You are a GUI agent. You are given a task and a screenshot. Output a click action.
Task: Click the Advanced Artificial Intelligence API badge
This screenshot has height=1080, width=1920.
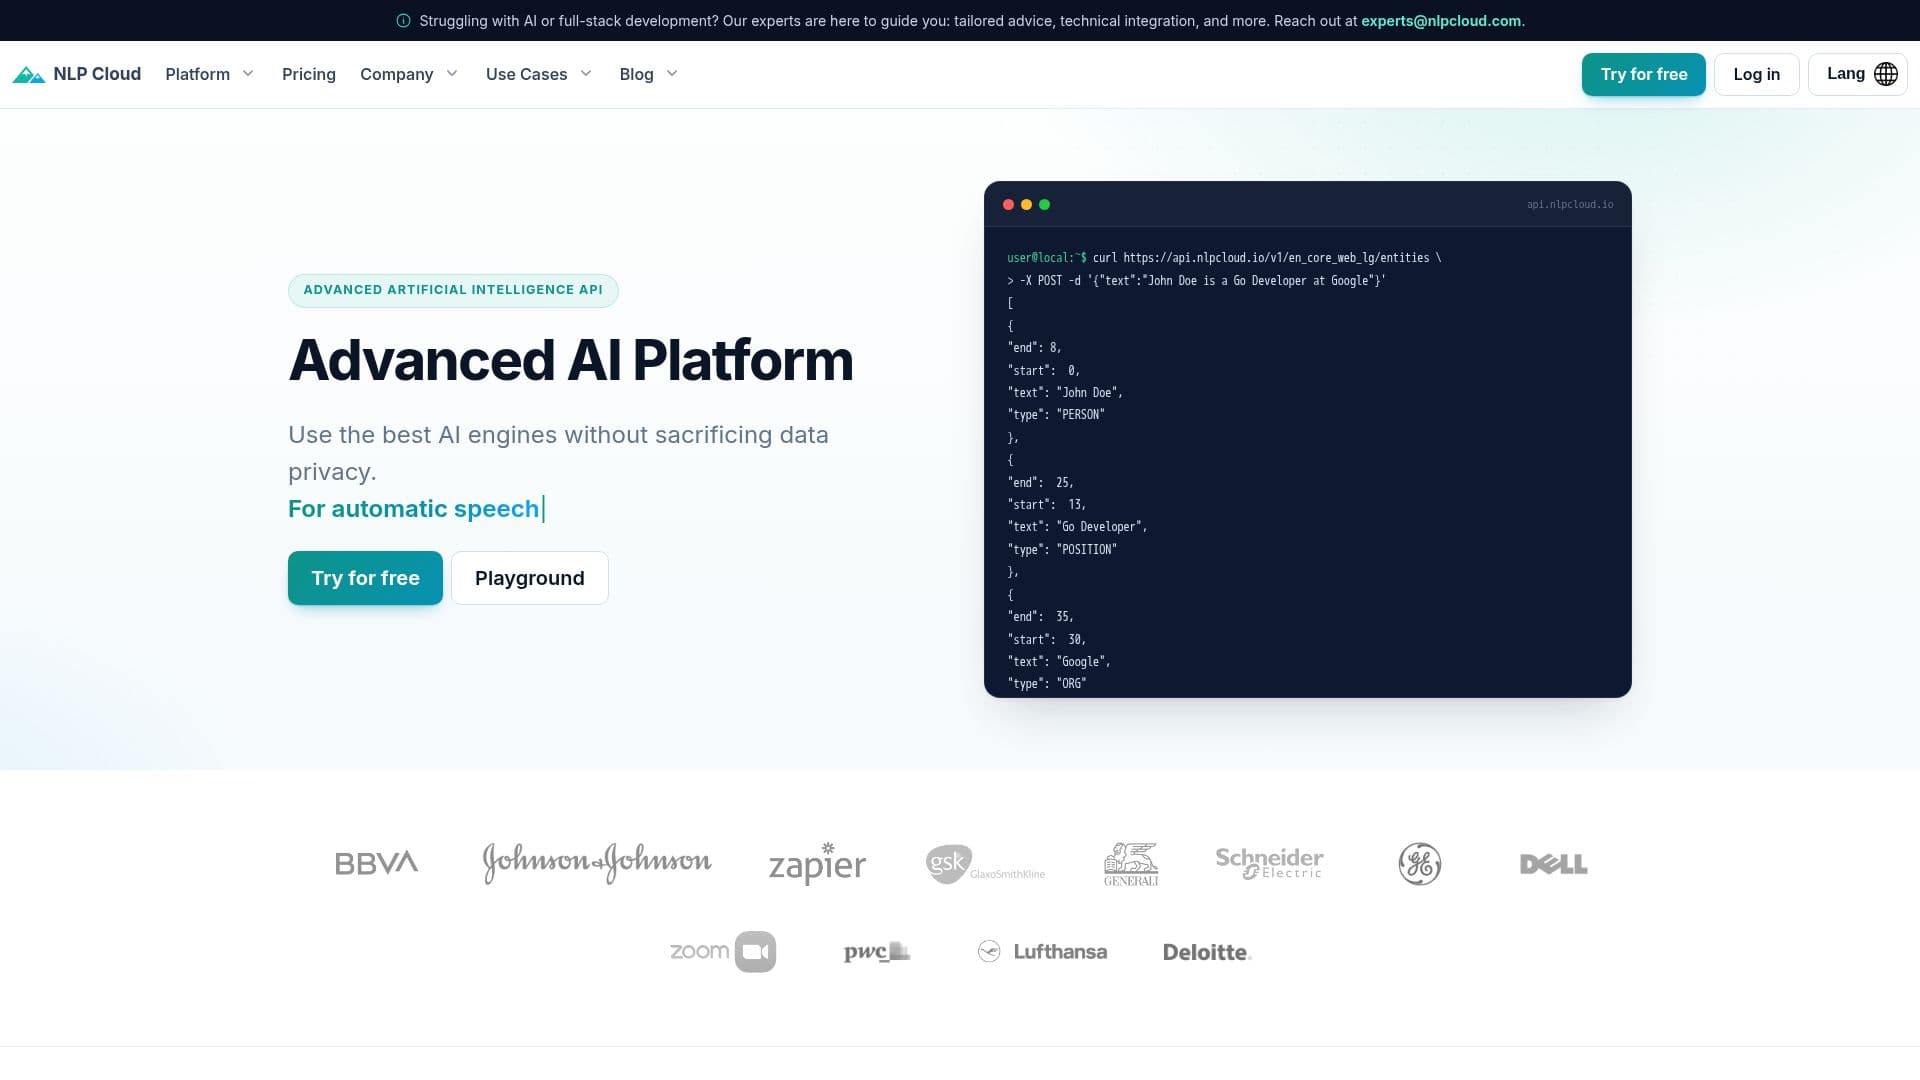[x=453, y=290]
